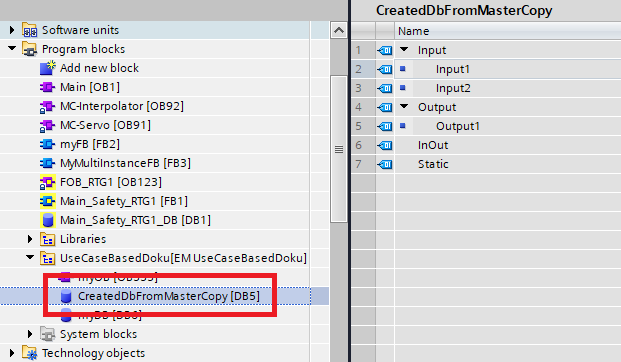Click the project tree vertical scrollbar thumb
Viewport: 621px width, 362px height.
tap(339, 149)
